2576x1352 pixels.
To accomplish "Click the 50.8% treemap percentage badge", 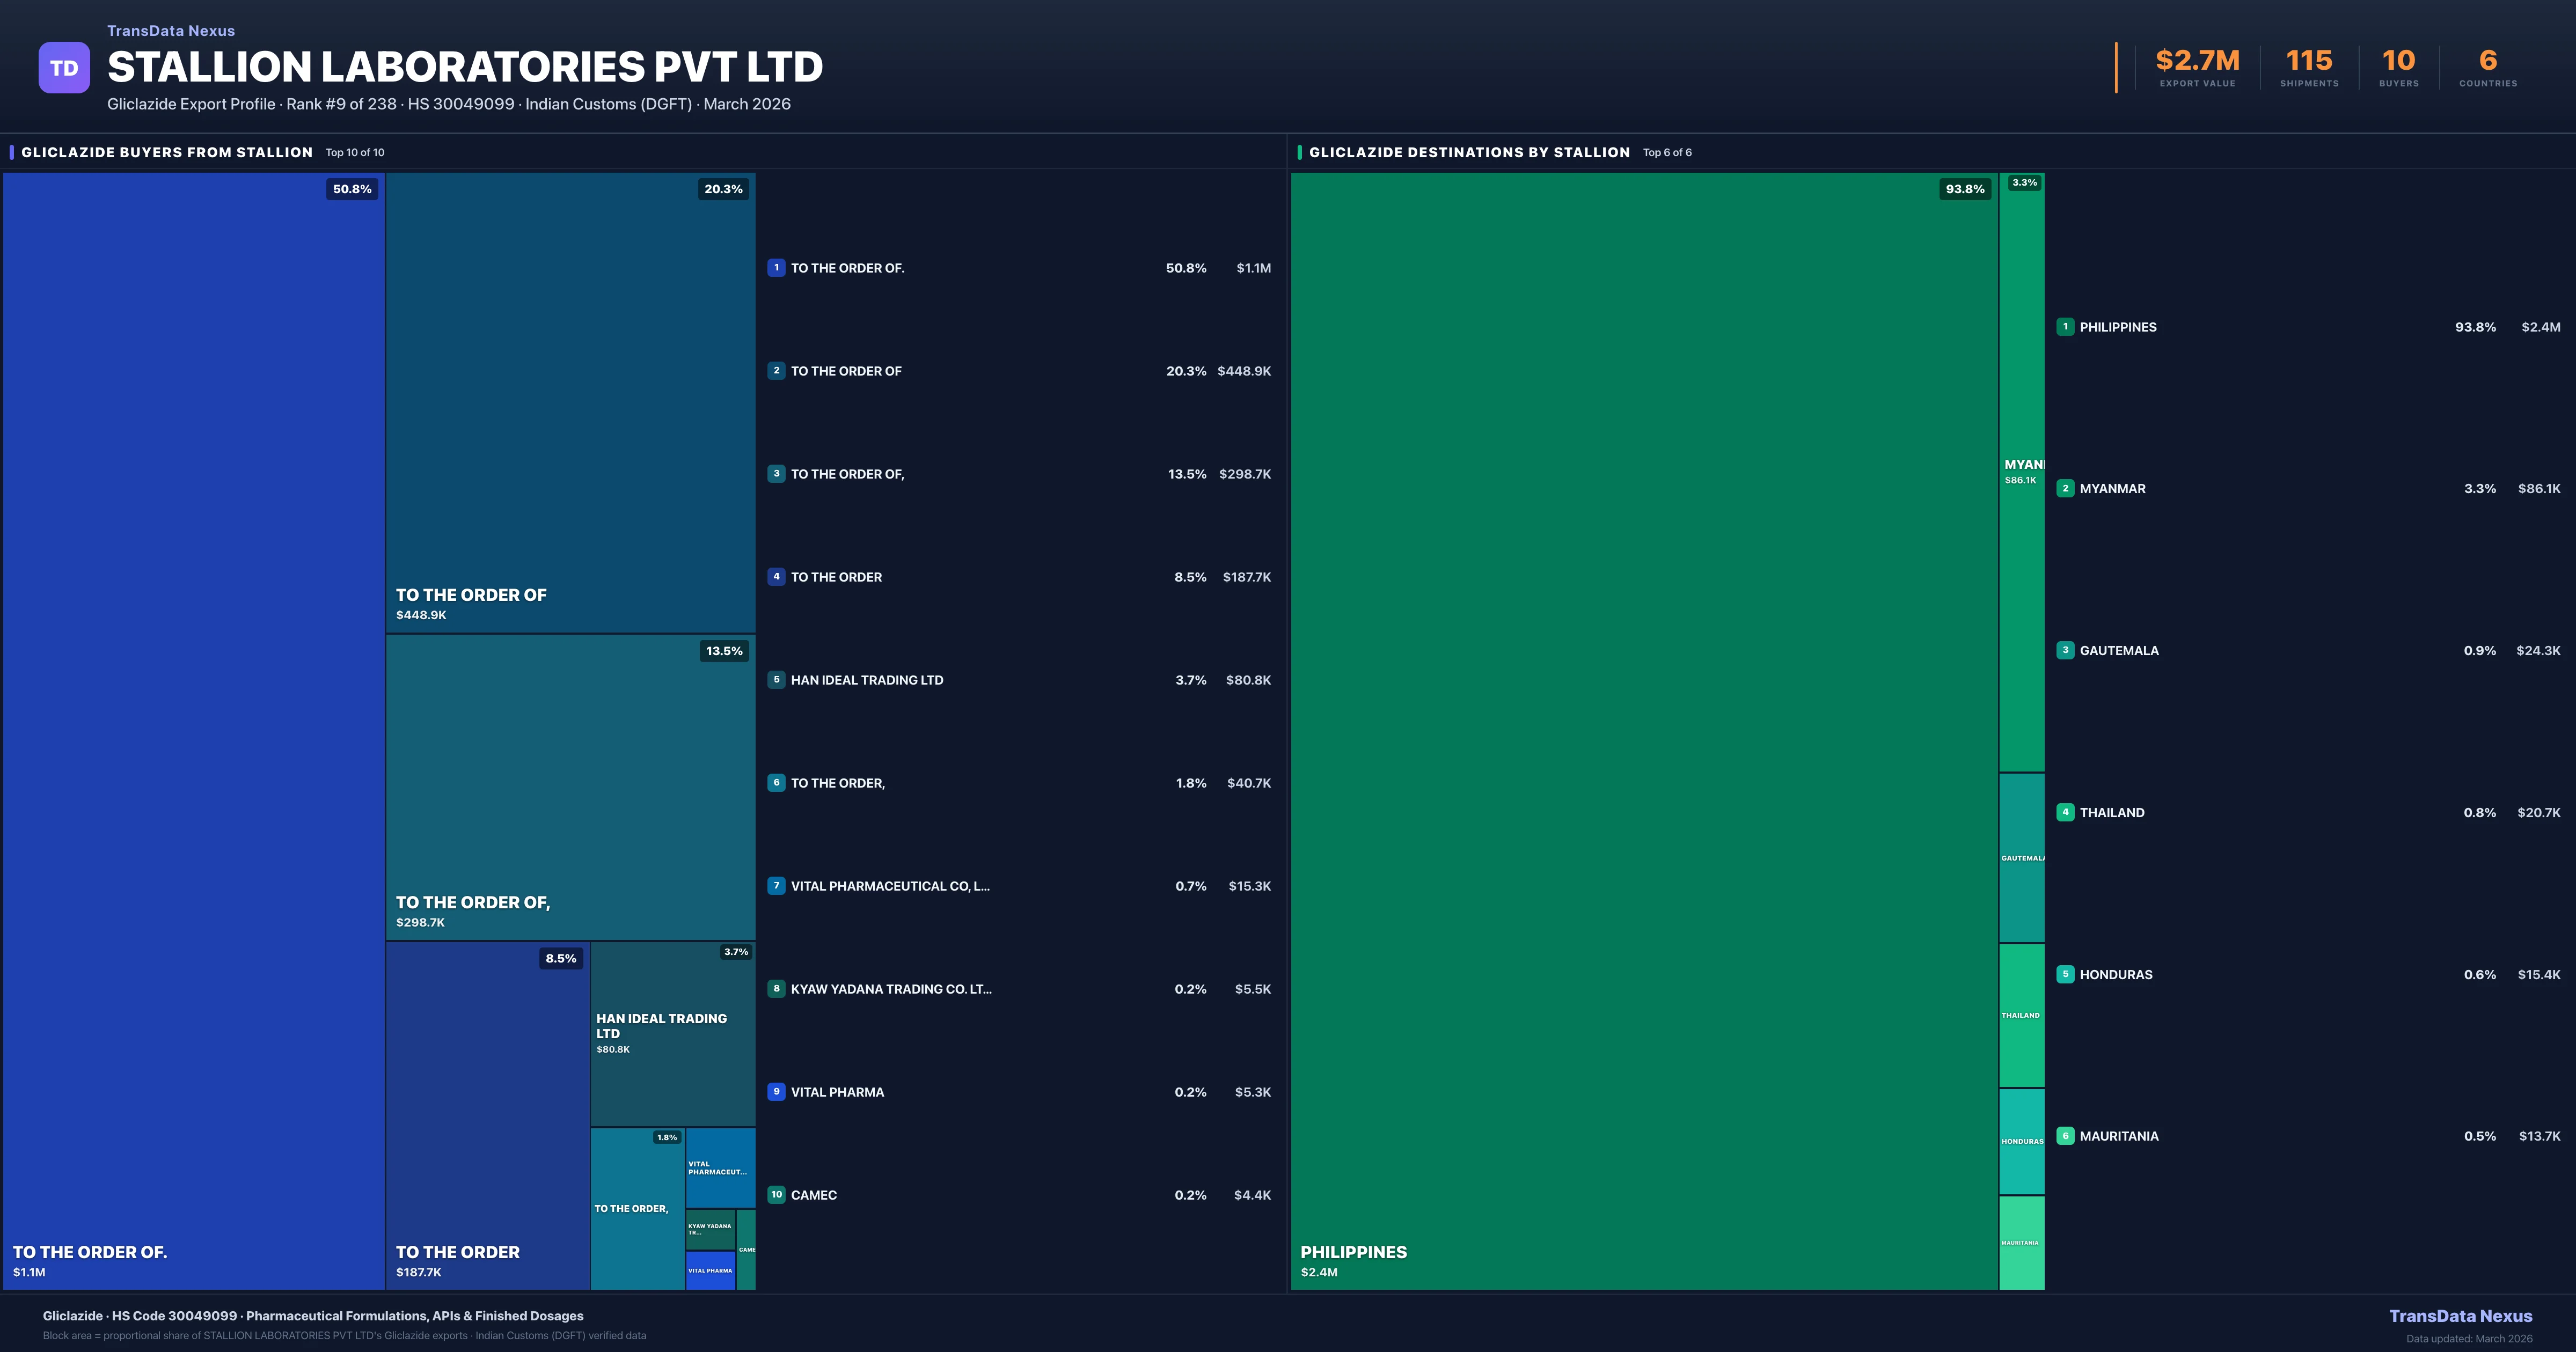I will pos(352,189).
